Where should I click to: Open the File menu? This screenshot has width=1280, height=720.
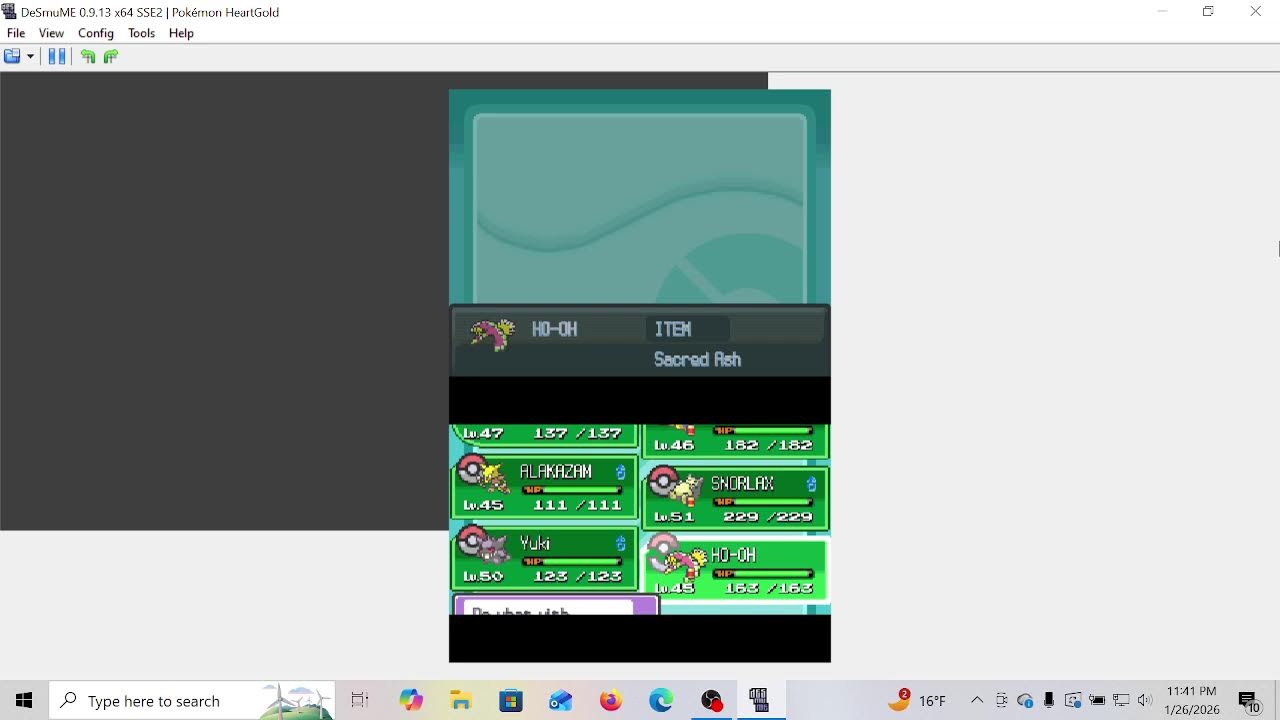point(16,33)
